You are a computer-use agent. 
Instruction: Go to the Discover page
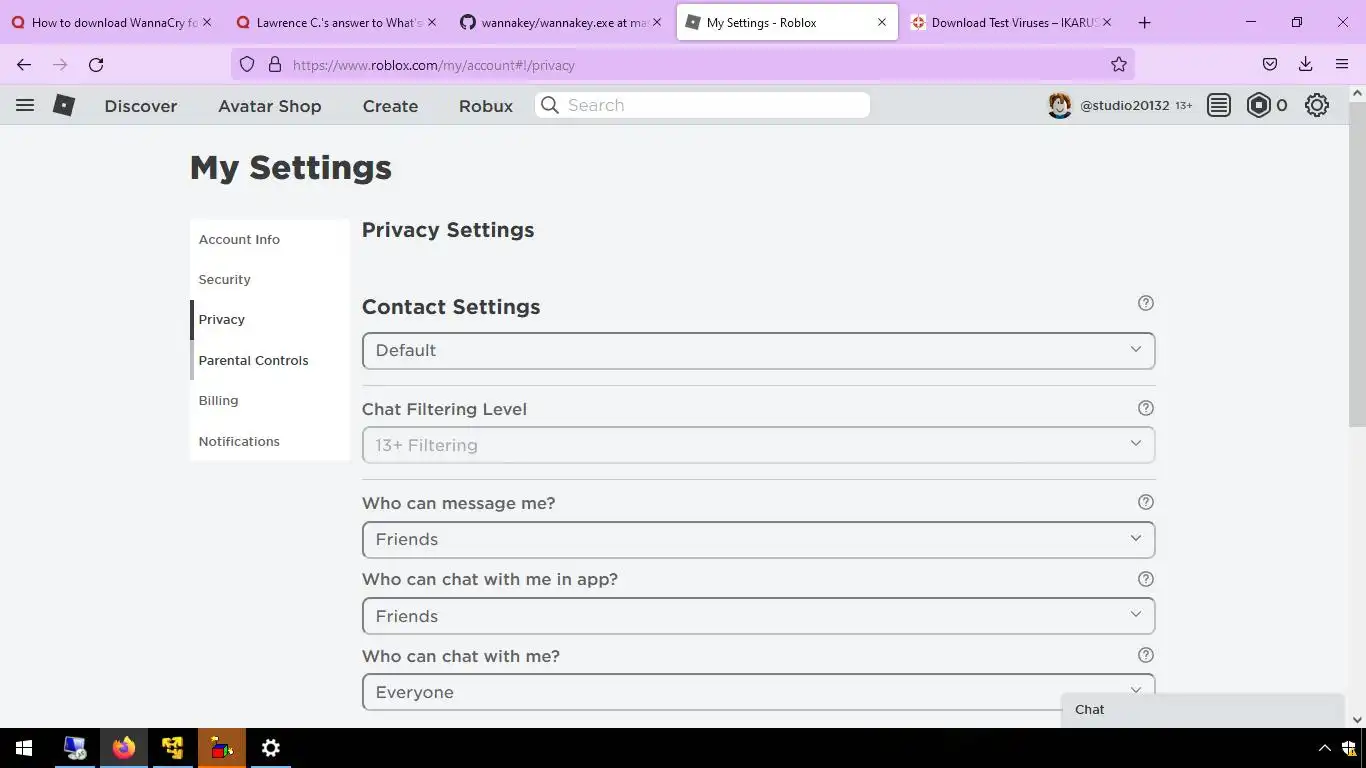point(141,106)
